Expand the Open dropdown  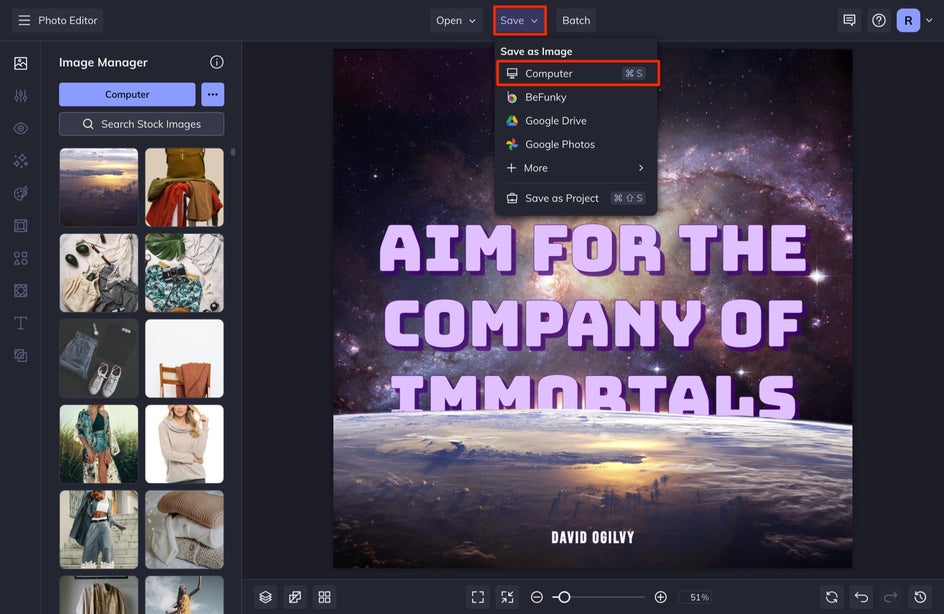point(456,20)
